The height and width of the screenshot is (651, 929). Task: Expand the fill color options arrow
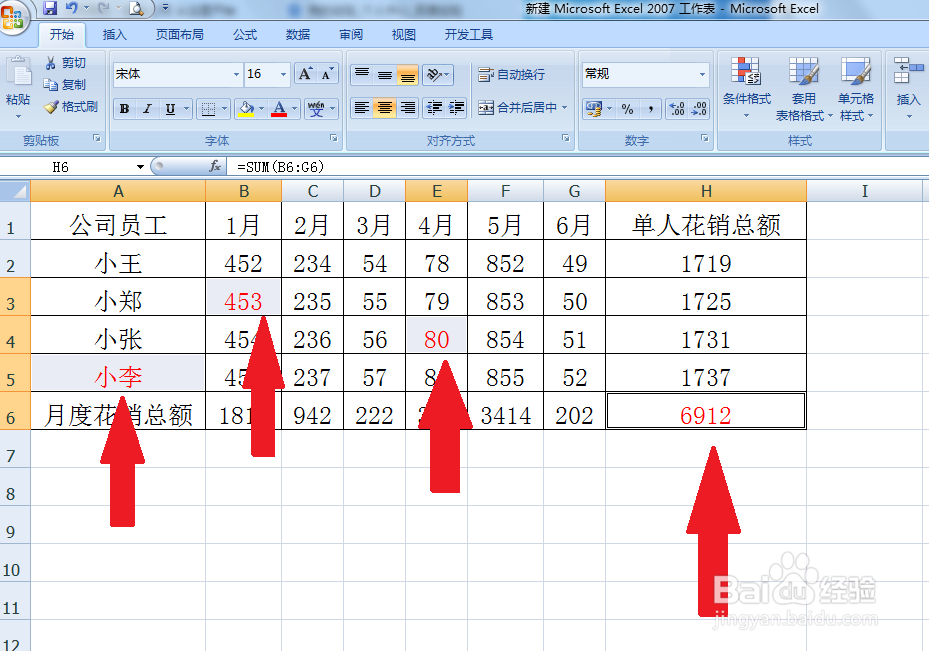(x=261, y=108)
